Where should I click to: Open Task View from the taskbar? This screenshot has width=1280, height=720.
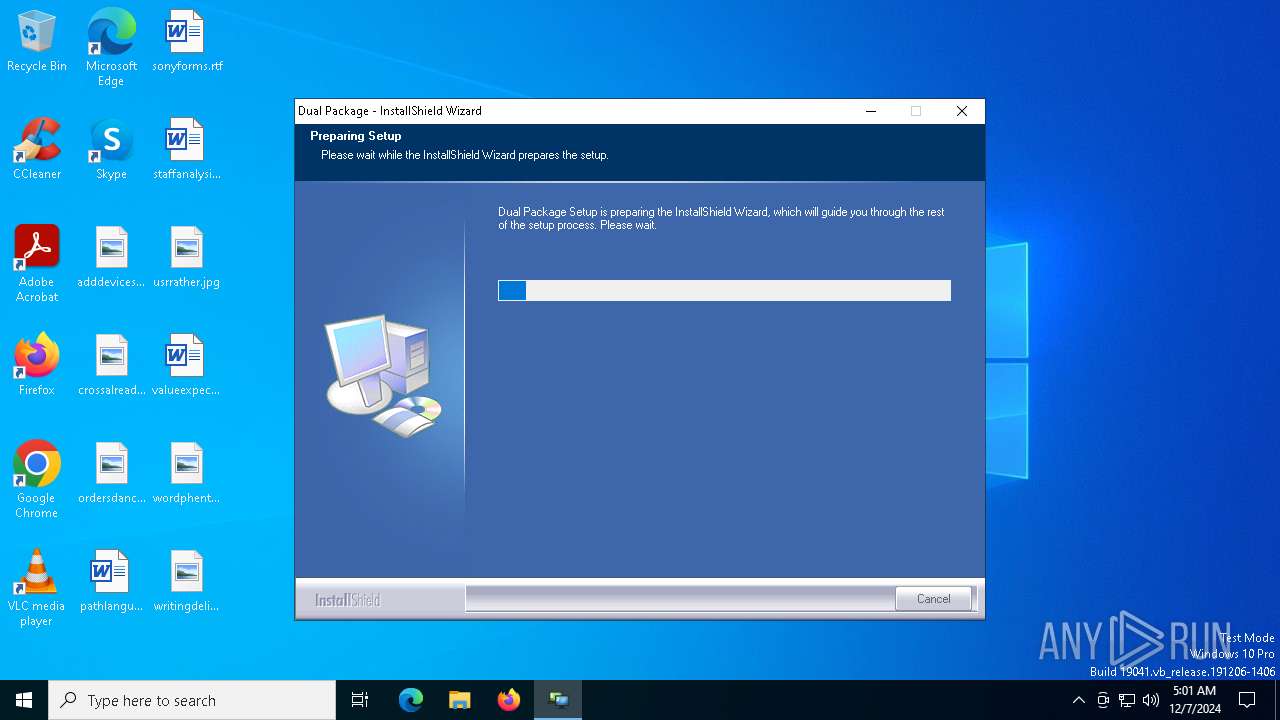(x=360, y=700)
